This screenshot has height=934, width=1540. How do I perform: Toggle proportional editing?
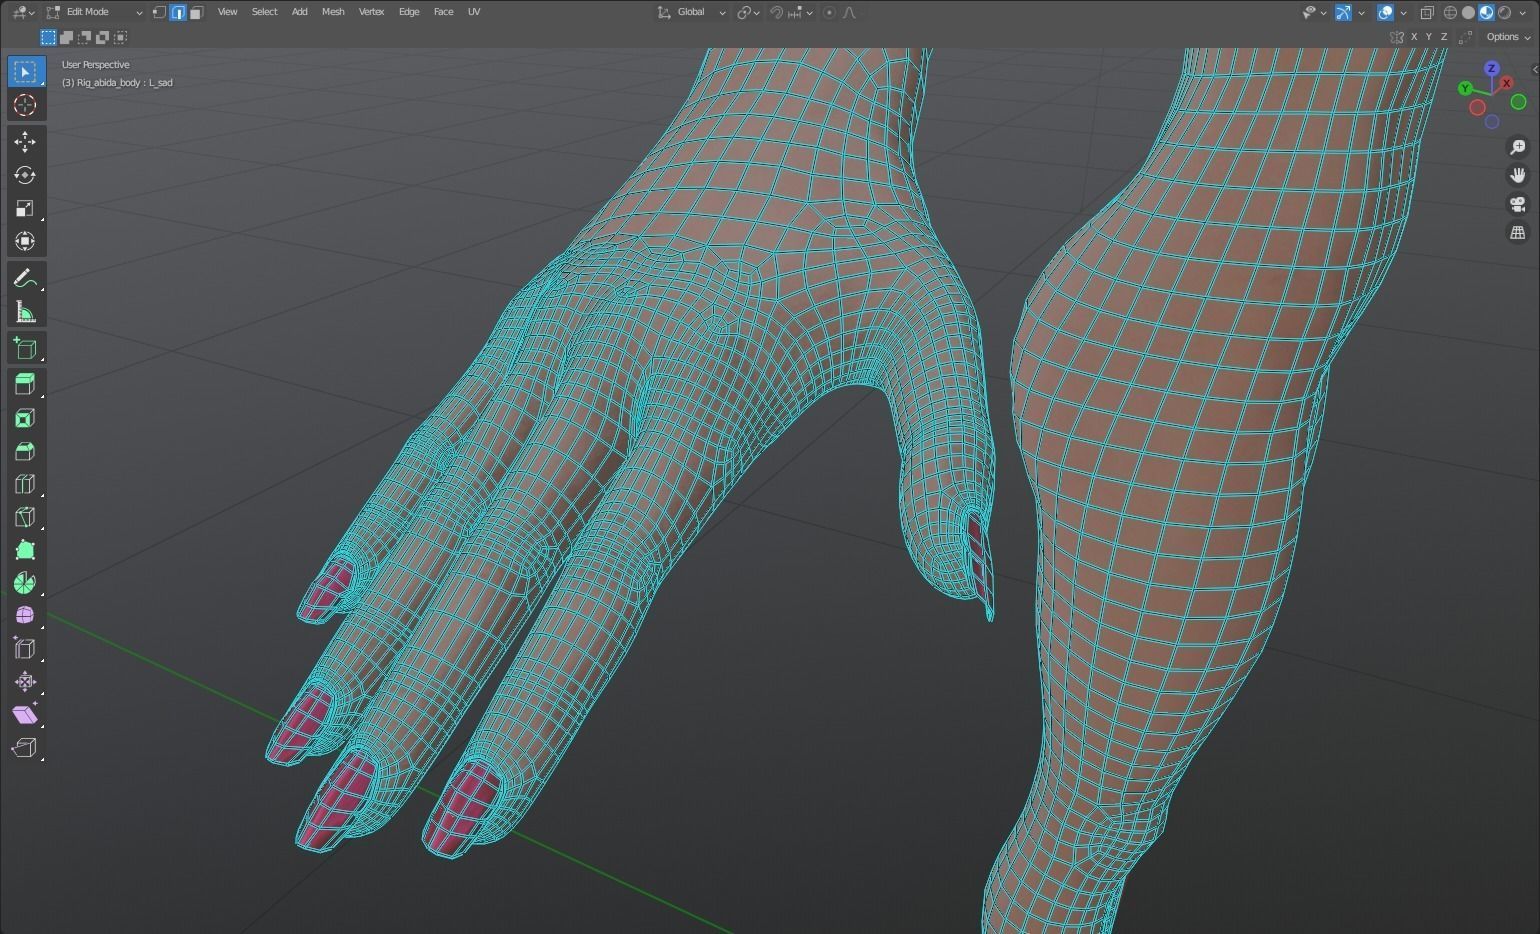tap(829, 12)
